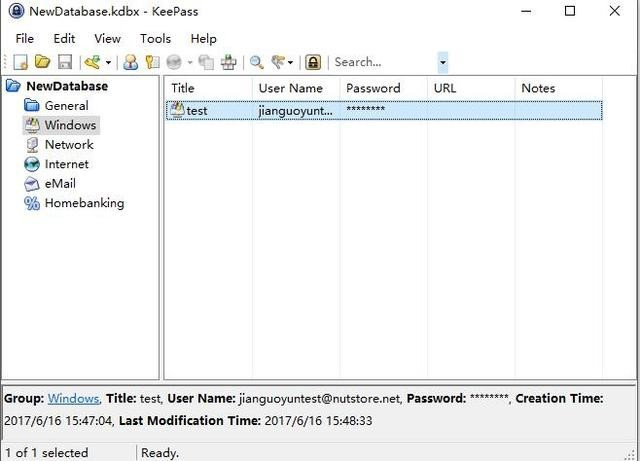Image resolution: width=640 pixels, height=461 pixels.
Task: Click the Show Entries toolbar icon
Action: click(x=278, y=62)
